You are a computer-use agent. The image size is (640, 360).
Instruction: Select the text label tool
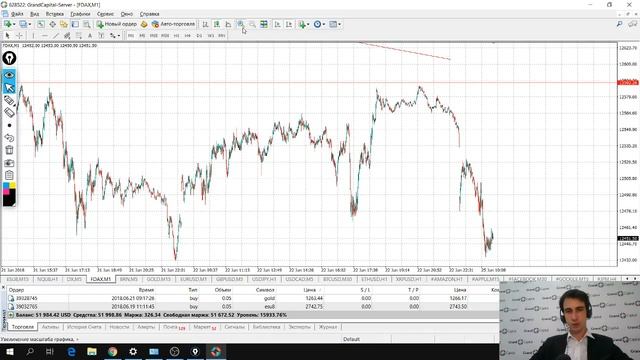tap(101, 36)
